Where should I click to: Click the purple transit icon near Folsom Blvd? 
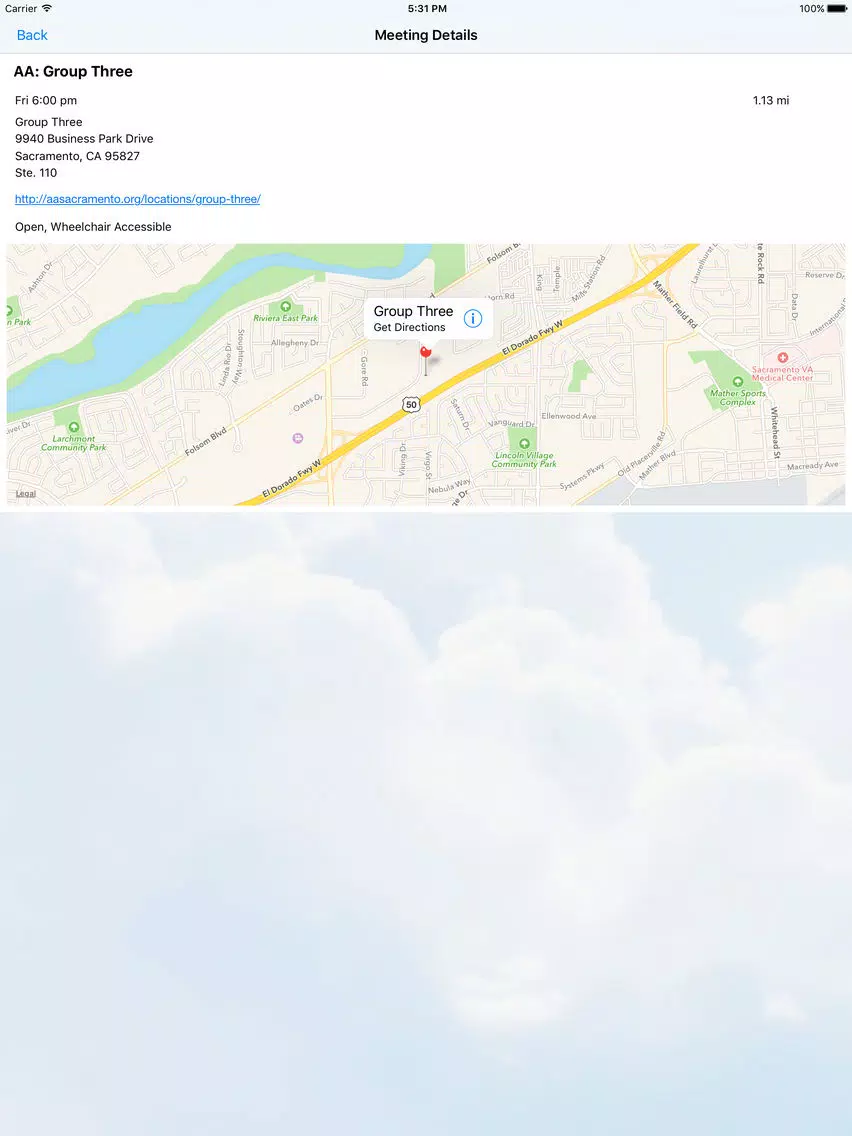297,438
